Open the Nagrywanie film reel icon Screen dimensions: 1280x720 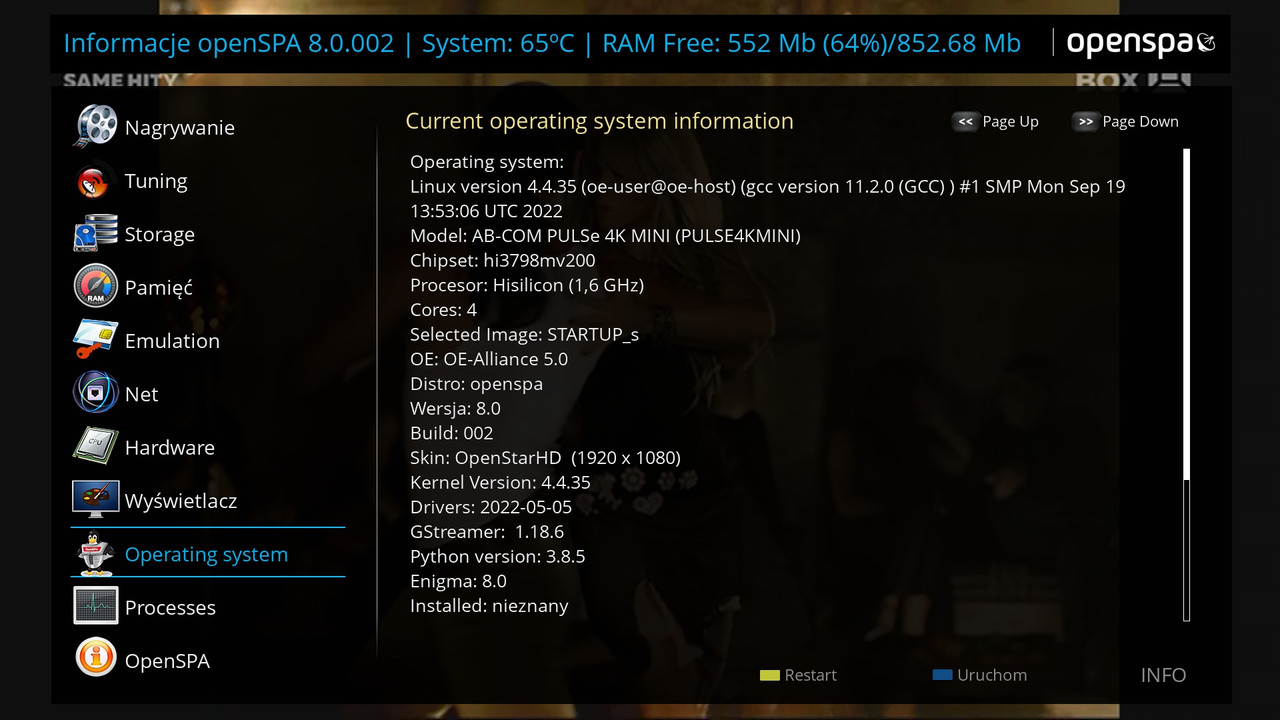[95, 126]
